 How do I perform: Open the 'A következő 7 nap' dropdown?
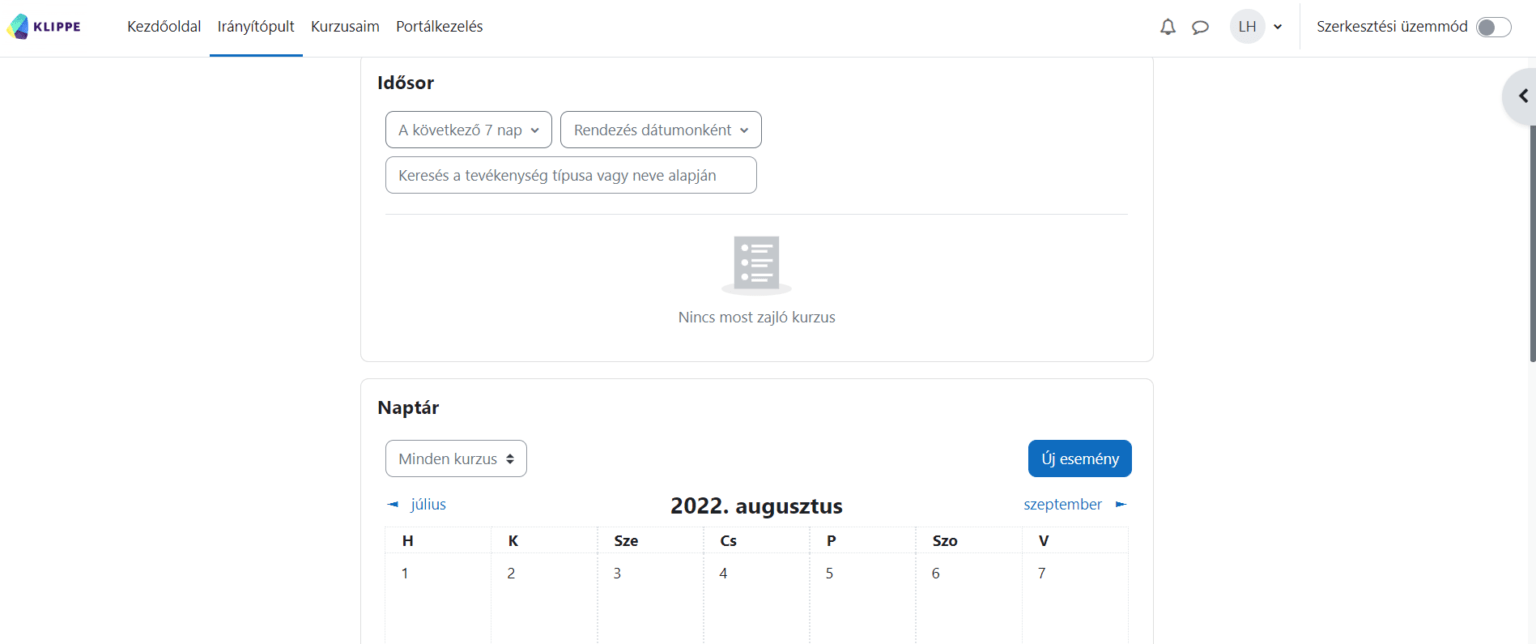468,130
